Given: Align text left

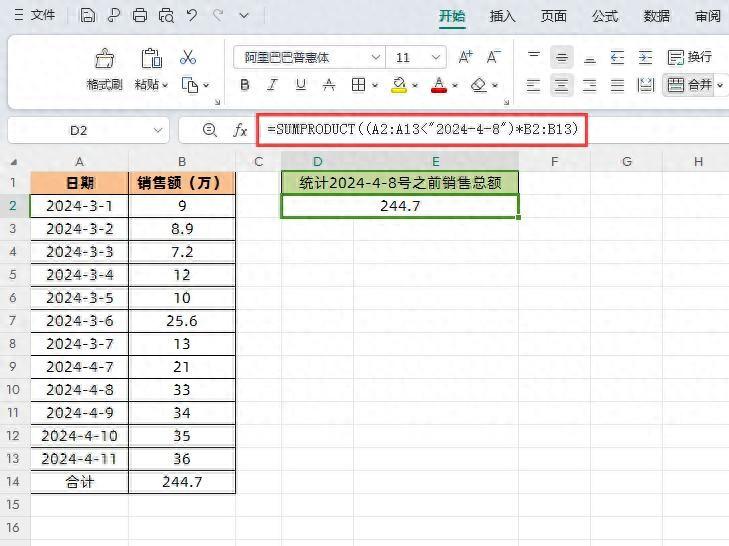Looking at the screenshot, I should [533, 85].
